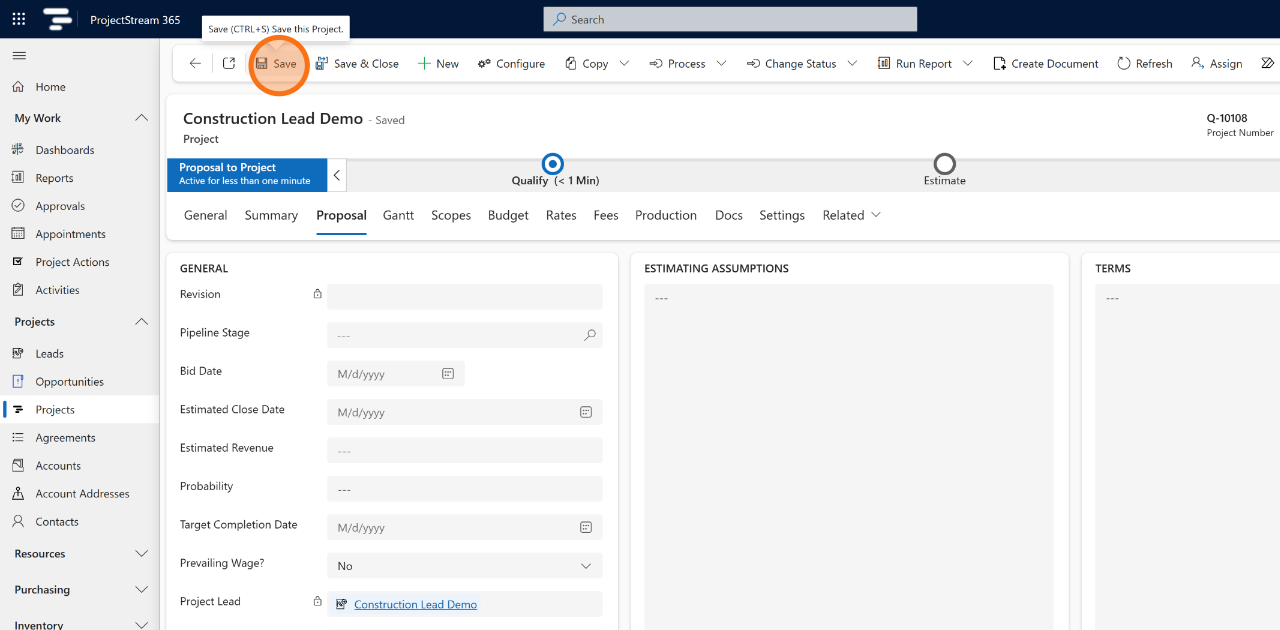Viewport: 1280px width, 630px height.
Task: Click the New plus button
Action: coord(438,63)
